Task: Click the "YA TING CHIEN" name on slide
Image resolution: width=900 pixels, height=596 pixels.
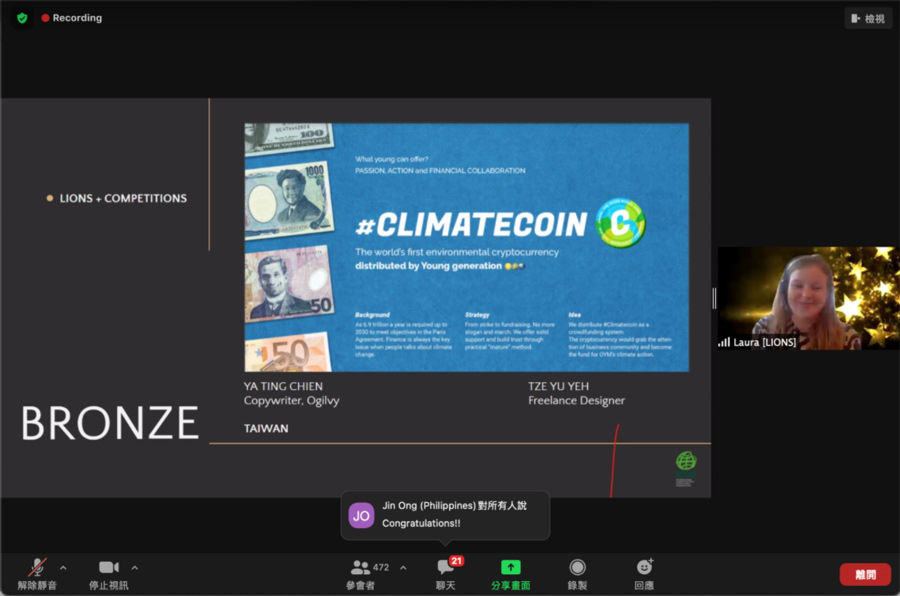Action: click(x=283, y=386)
